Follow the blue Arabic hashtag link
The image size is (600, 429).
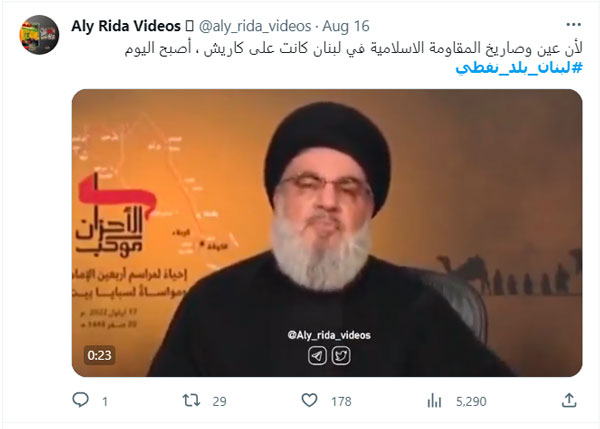(519, 68)
